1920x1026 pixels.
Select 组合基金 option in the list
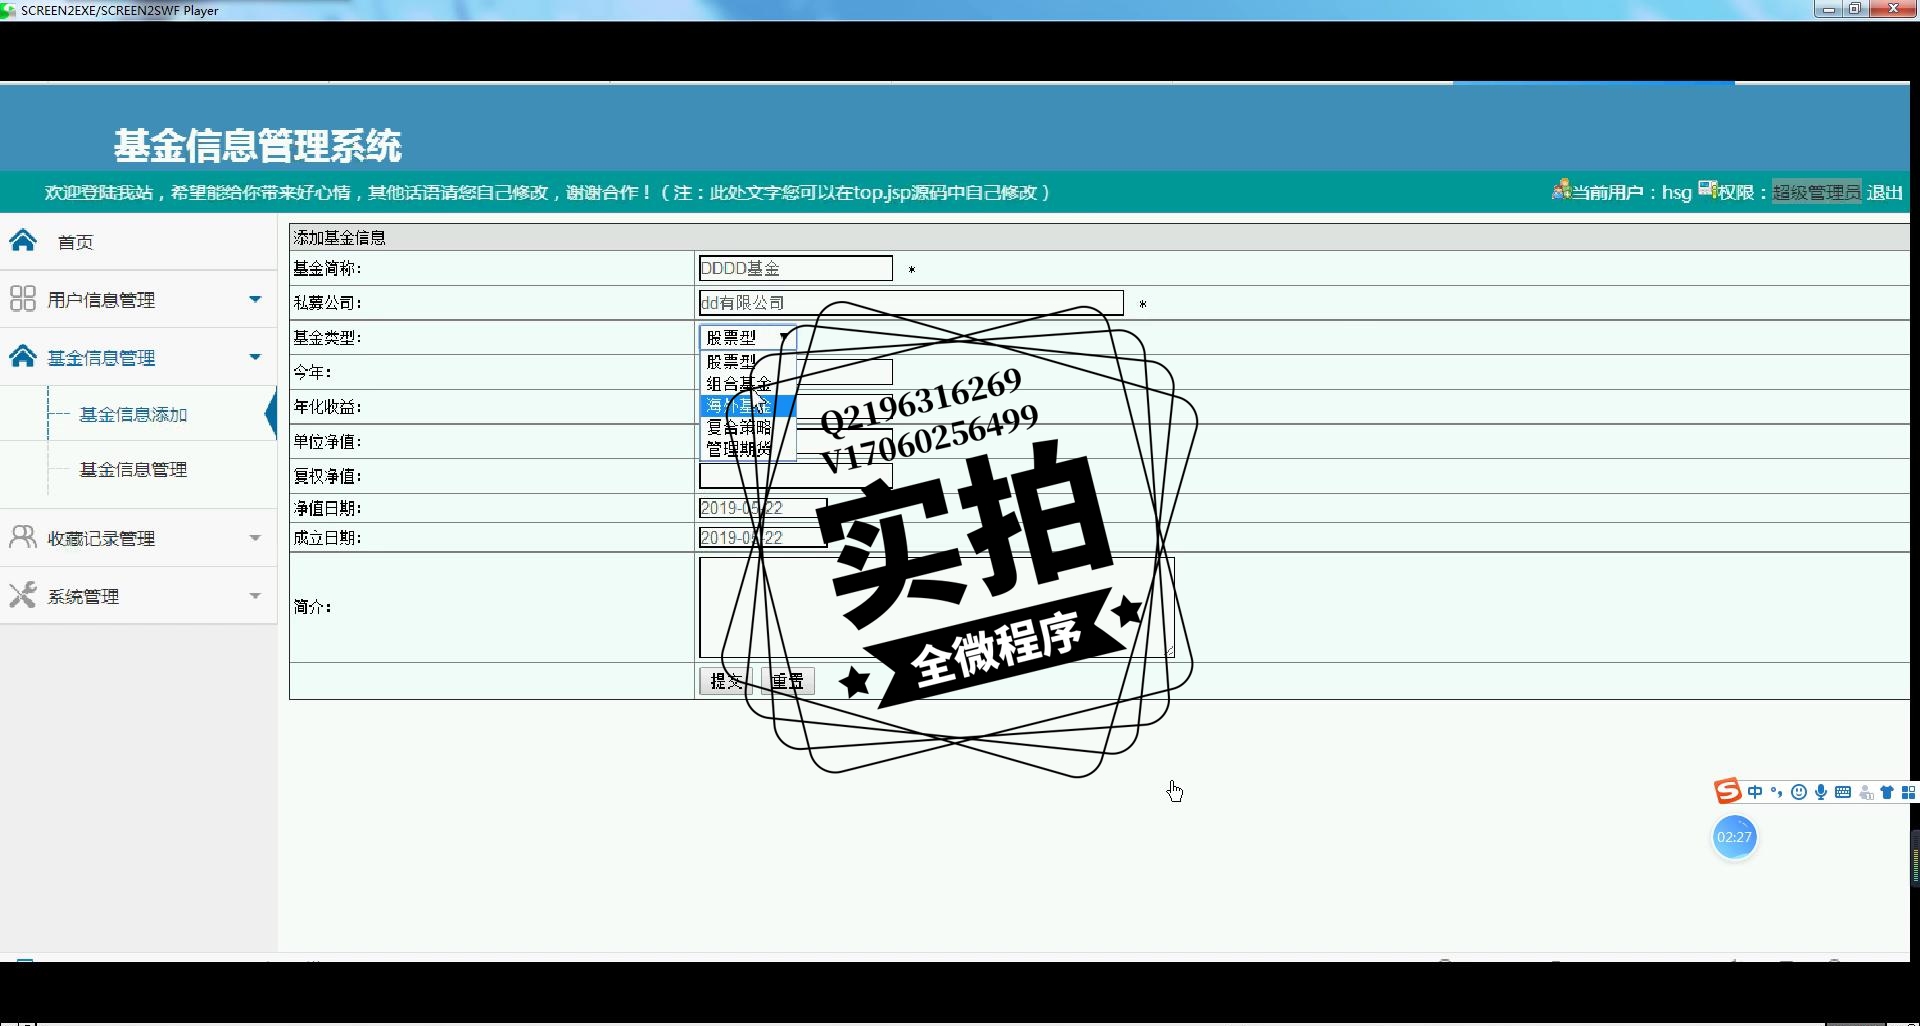[748, 383]
